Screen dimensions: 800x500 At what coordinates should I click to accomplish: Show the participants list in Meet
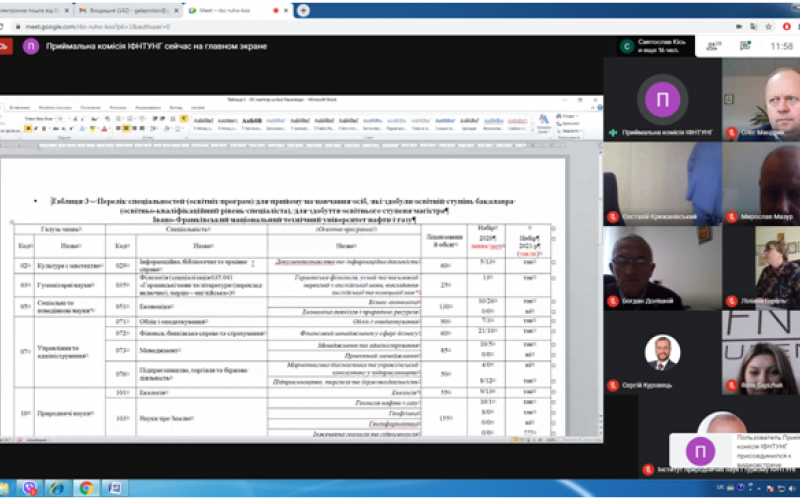pyautogui.click(x=713, y=46)
